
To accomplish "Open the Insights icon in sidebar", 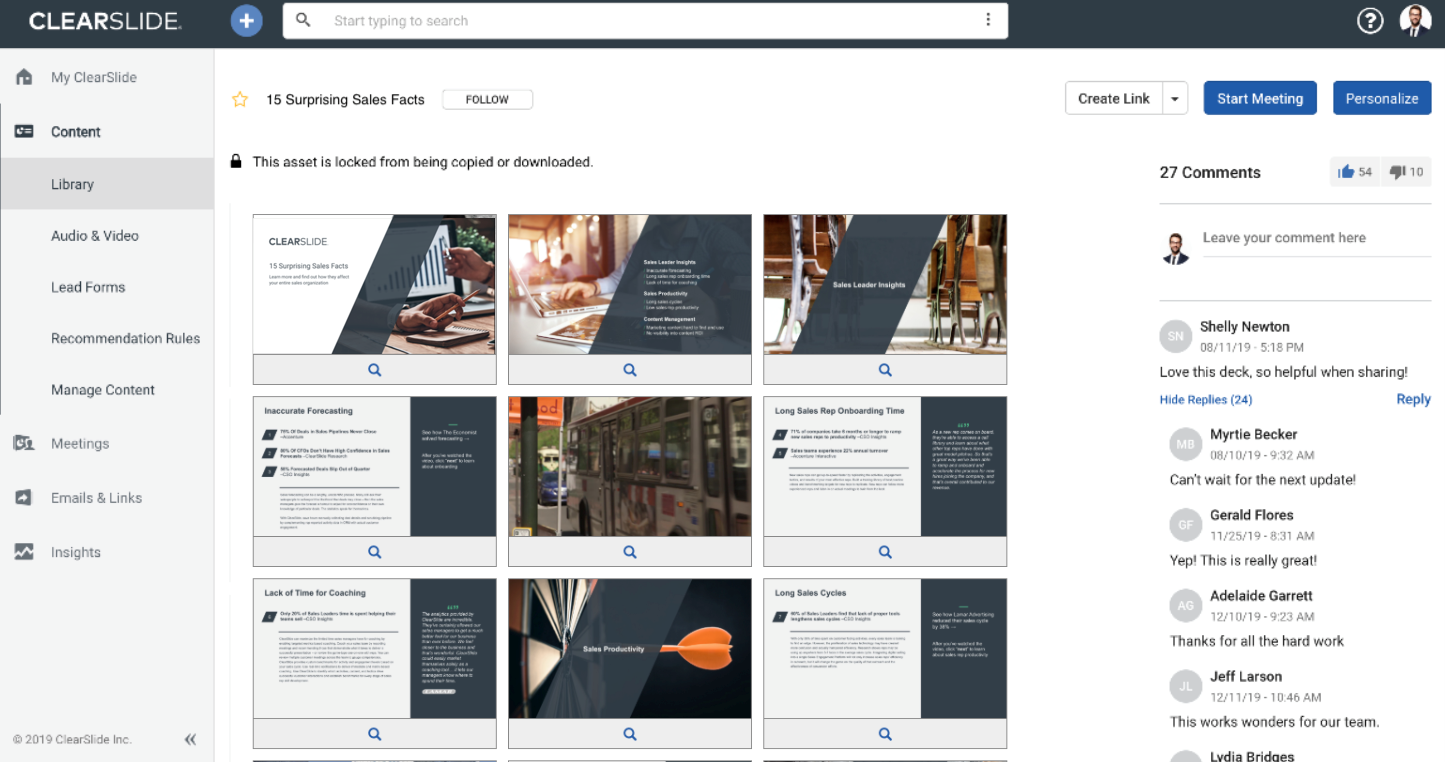I will 24,551.
